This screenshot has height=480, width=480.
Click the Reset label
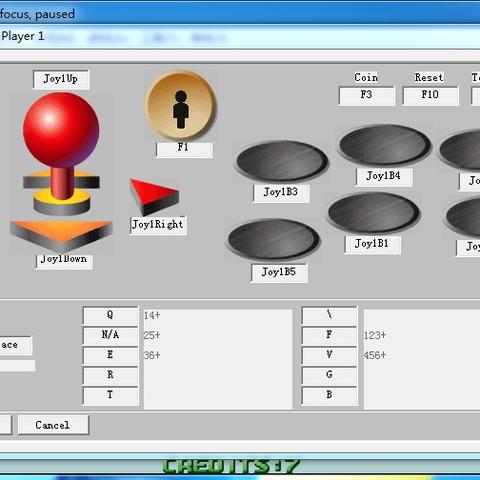tap(429, 77)
